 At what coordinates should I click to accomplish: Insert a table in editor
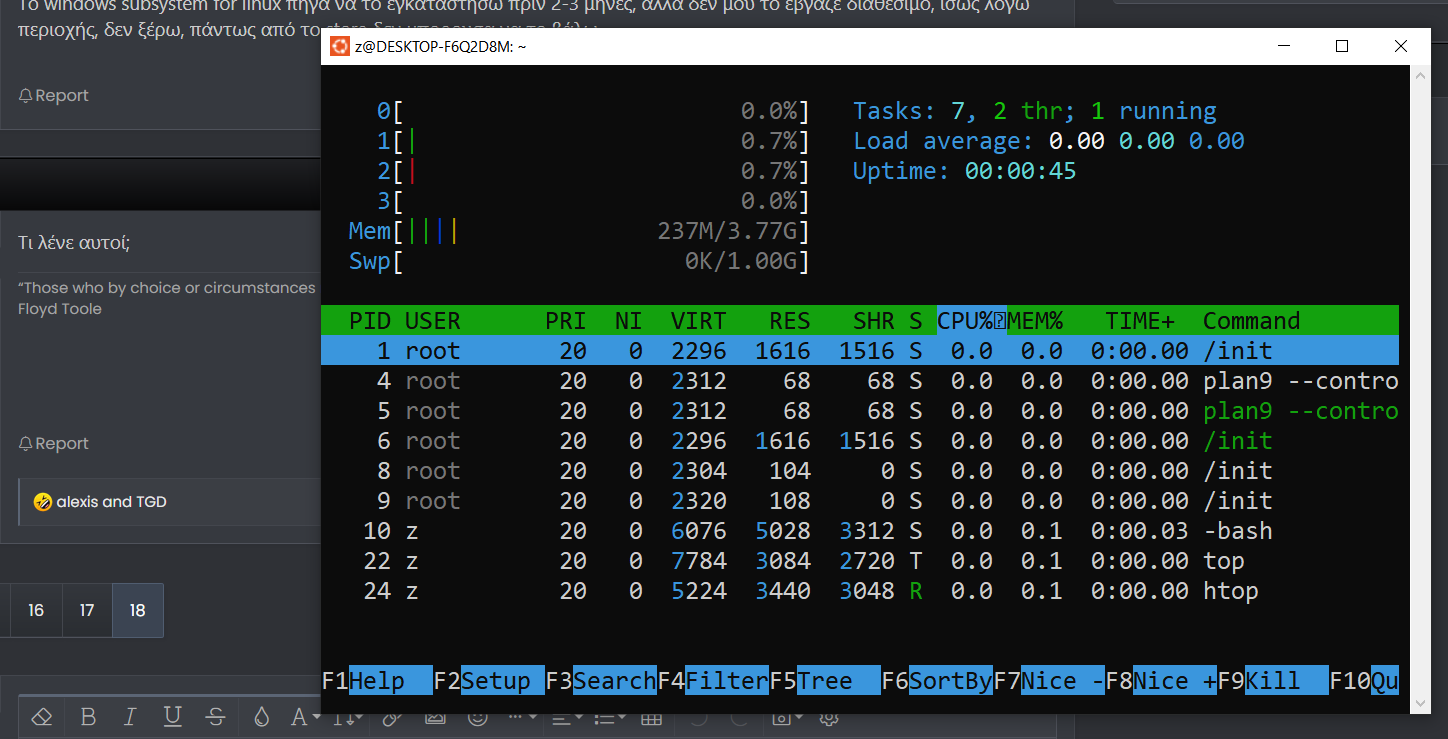(651, 717)
